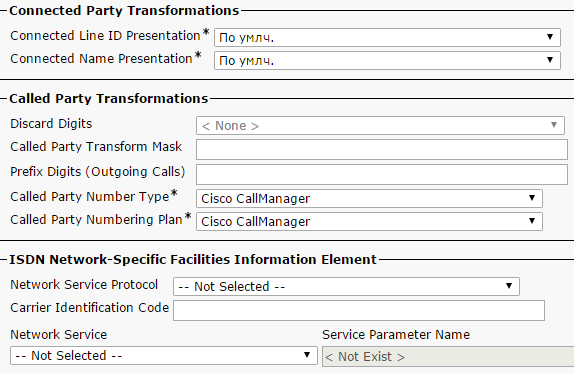Click the Discard Digits dropdown arrow
The image size is (574, 374).
click(554, 125)
